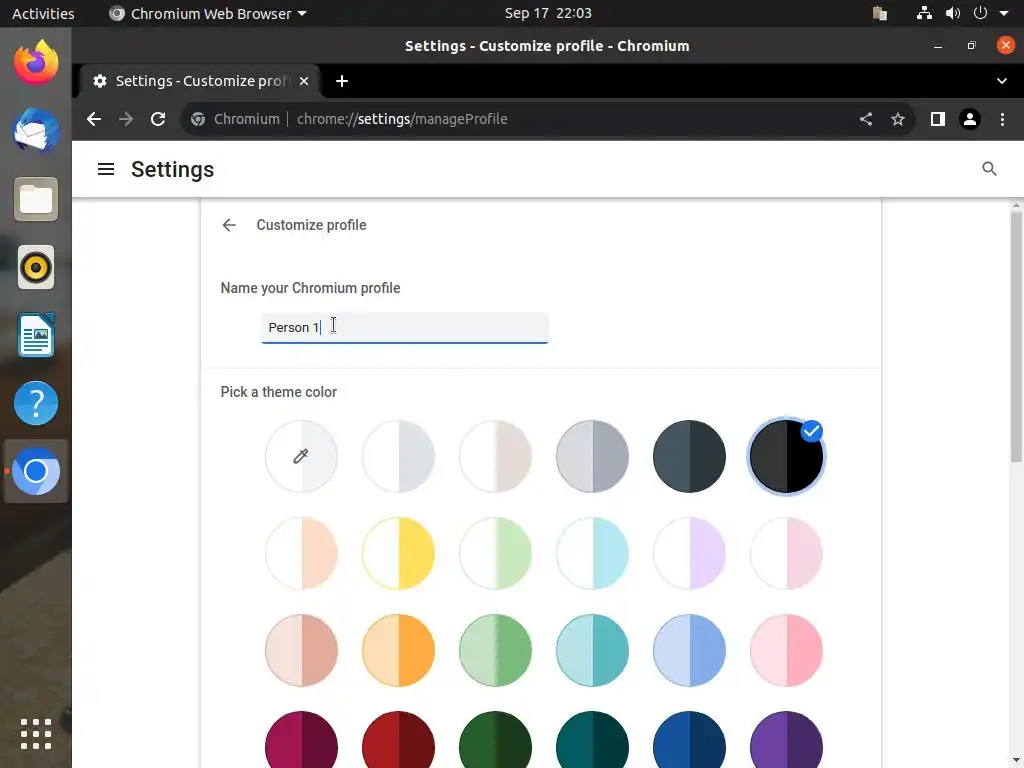Click the browser forward arrow

126,119
